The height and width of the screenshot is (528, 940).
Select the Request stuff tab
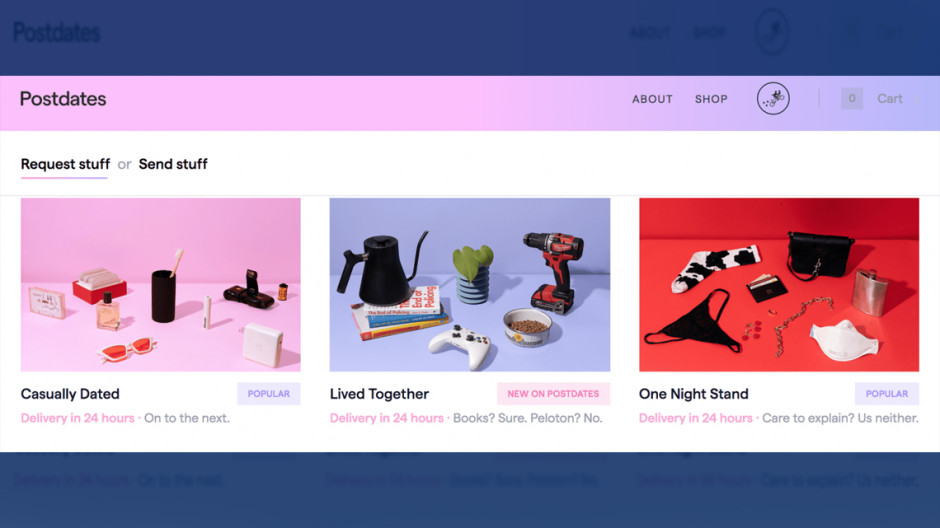(65, 164)
